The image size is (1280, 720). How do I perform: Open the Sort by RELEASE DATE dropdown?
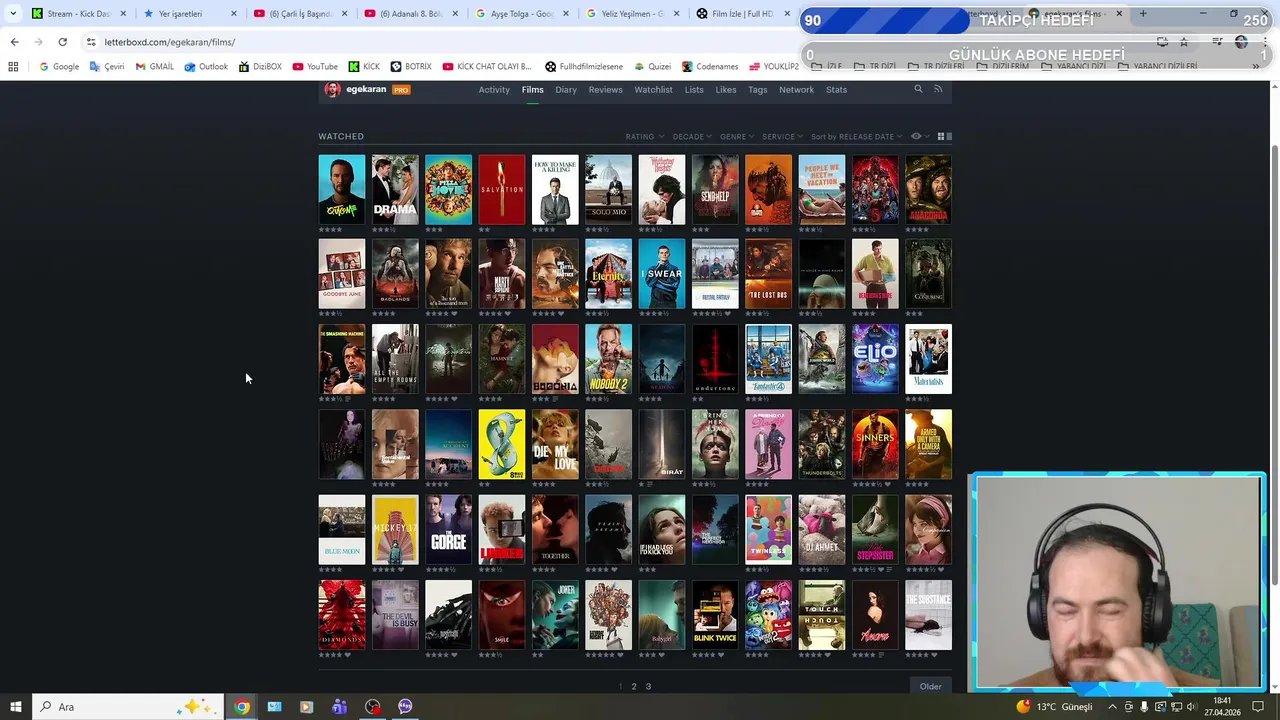pyautogui.click(x=856, y=136)
